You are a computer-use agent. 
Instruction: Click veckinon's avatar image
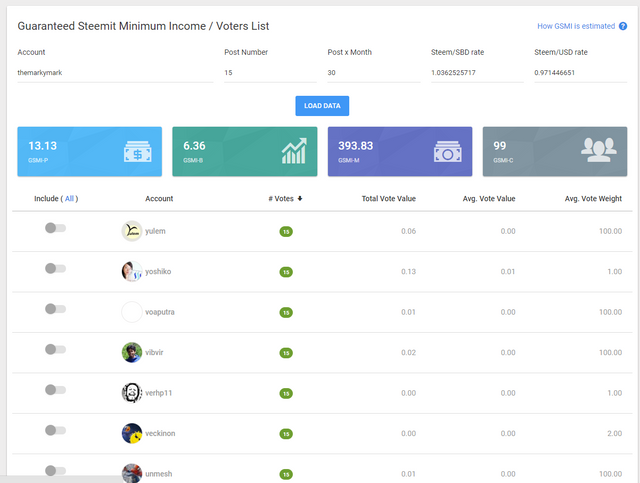click(x=132, y=433)
